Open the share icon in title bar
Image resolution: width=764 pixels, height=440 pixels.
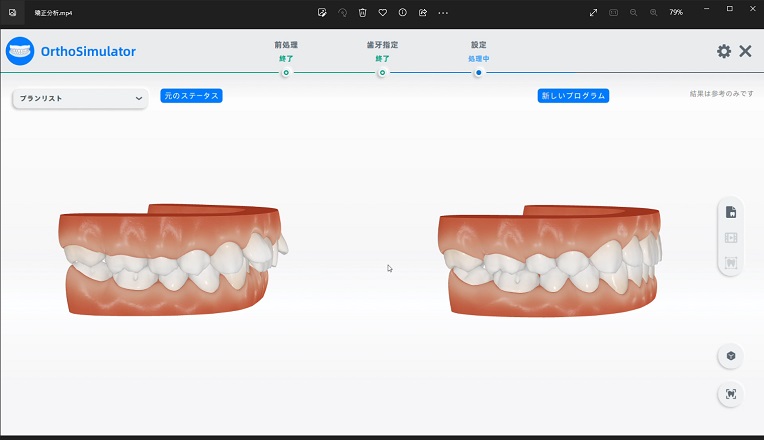point(422,12)
